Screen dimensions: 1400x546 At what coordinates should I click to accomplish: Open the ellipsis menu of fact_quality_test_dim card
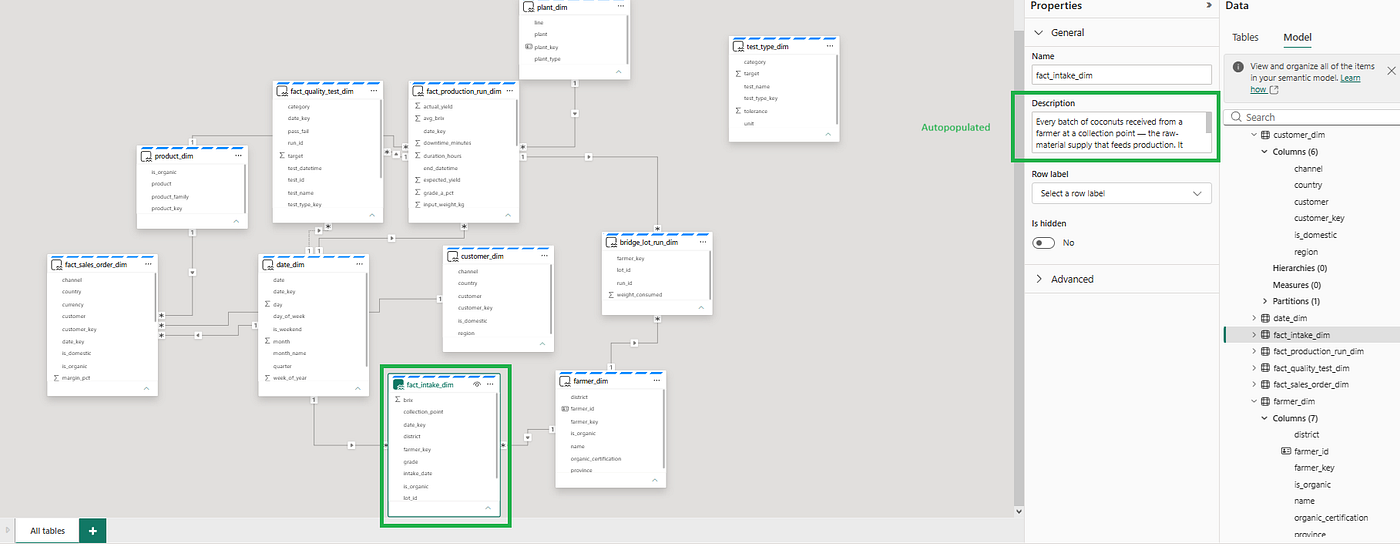373,91
